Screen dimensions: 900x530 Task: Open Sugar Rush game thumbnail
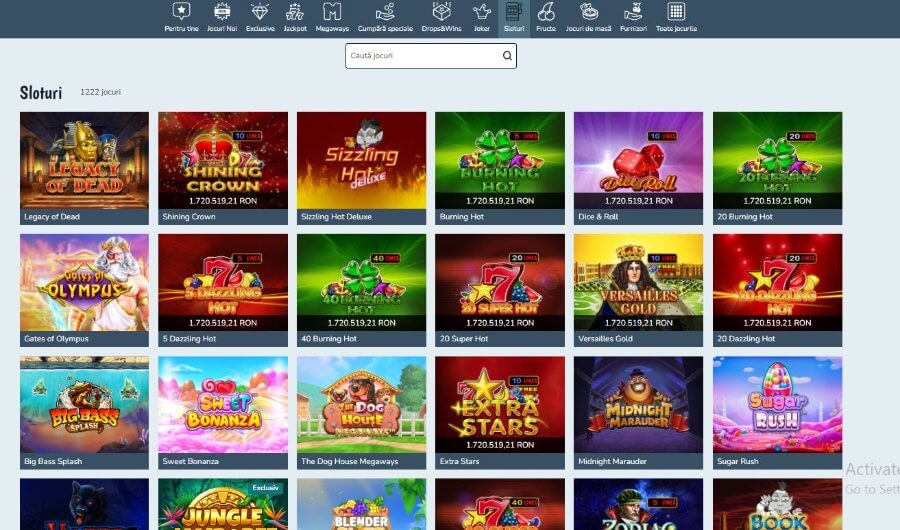pyautogui.click(x=777, y=404)
